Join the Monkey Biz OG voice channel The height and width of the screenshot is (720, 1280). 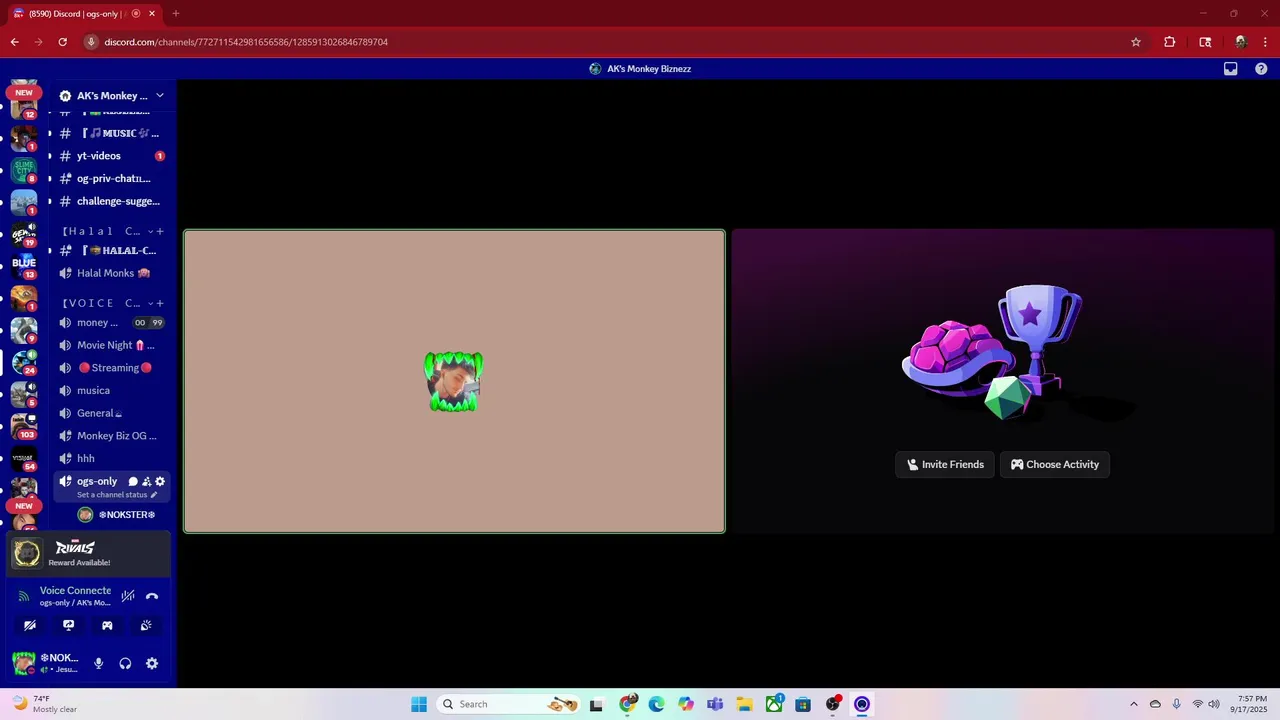pos(111,436)
